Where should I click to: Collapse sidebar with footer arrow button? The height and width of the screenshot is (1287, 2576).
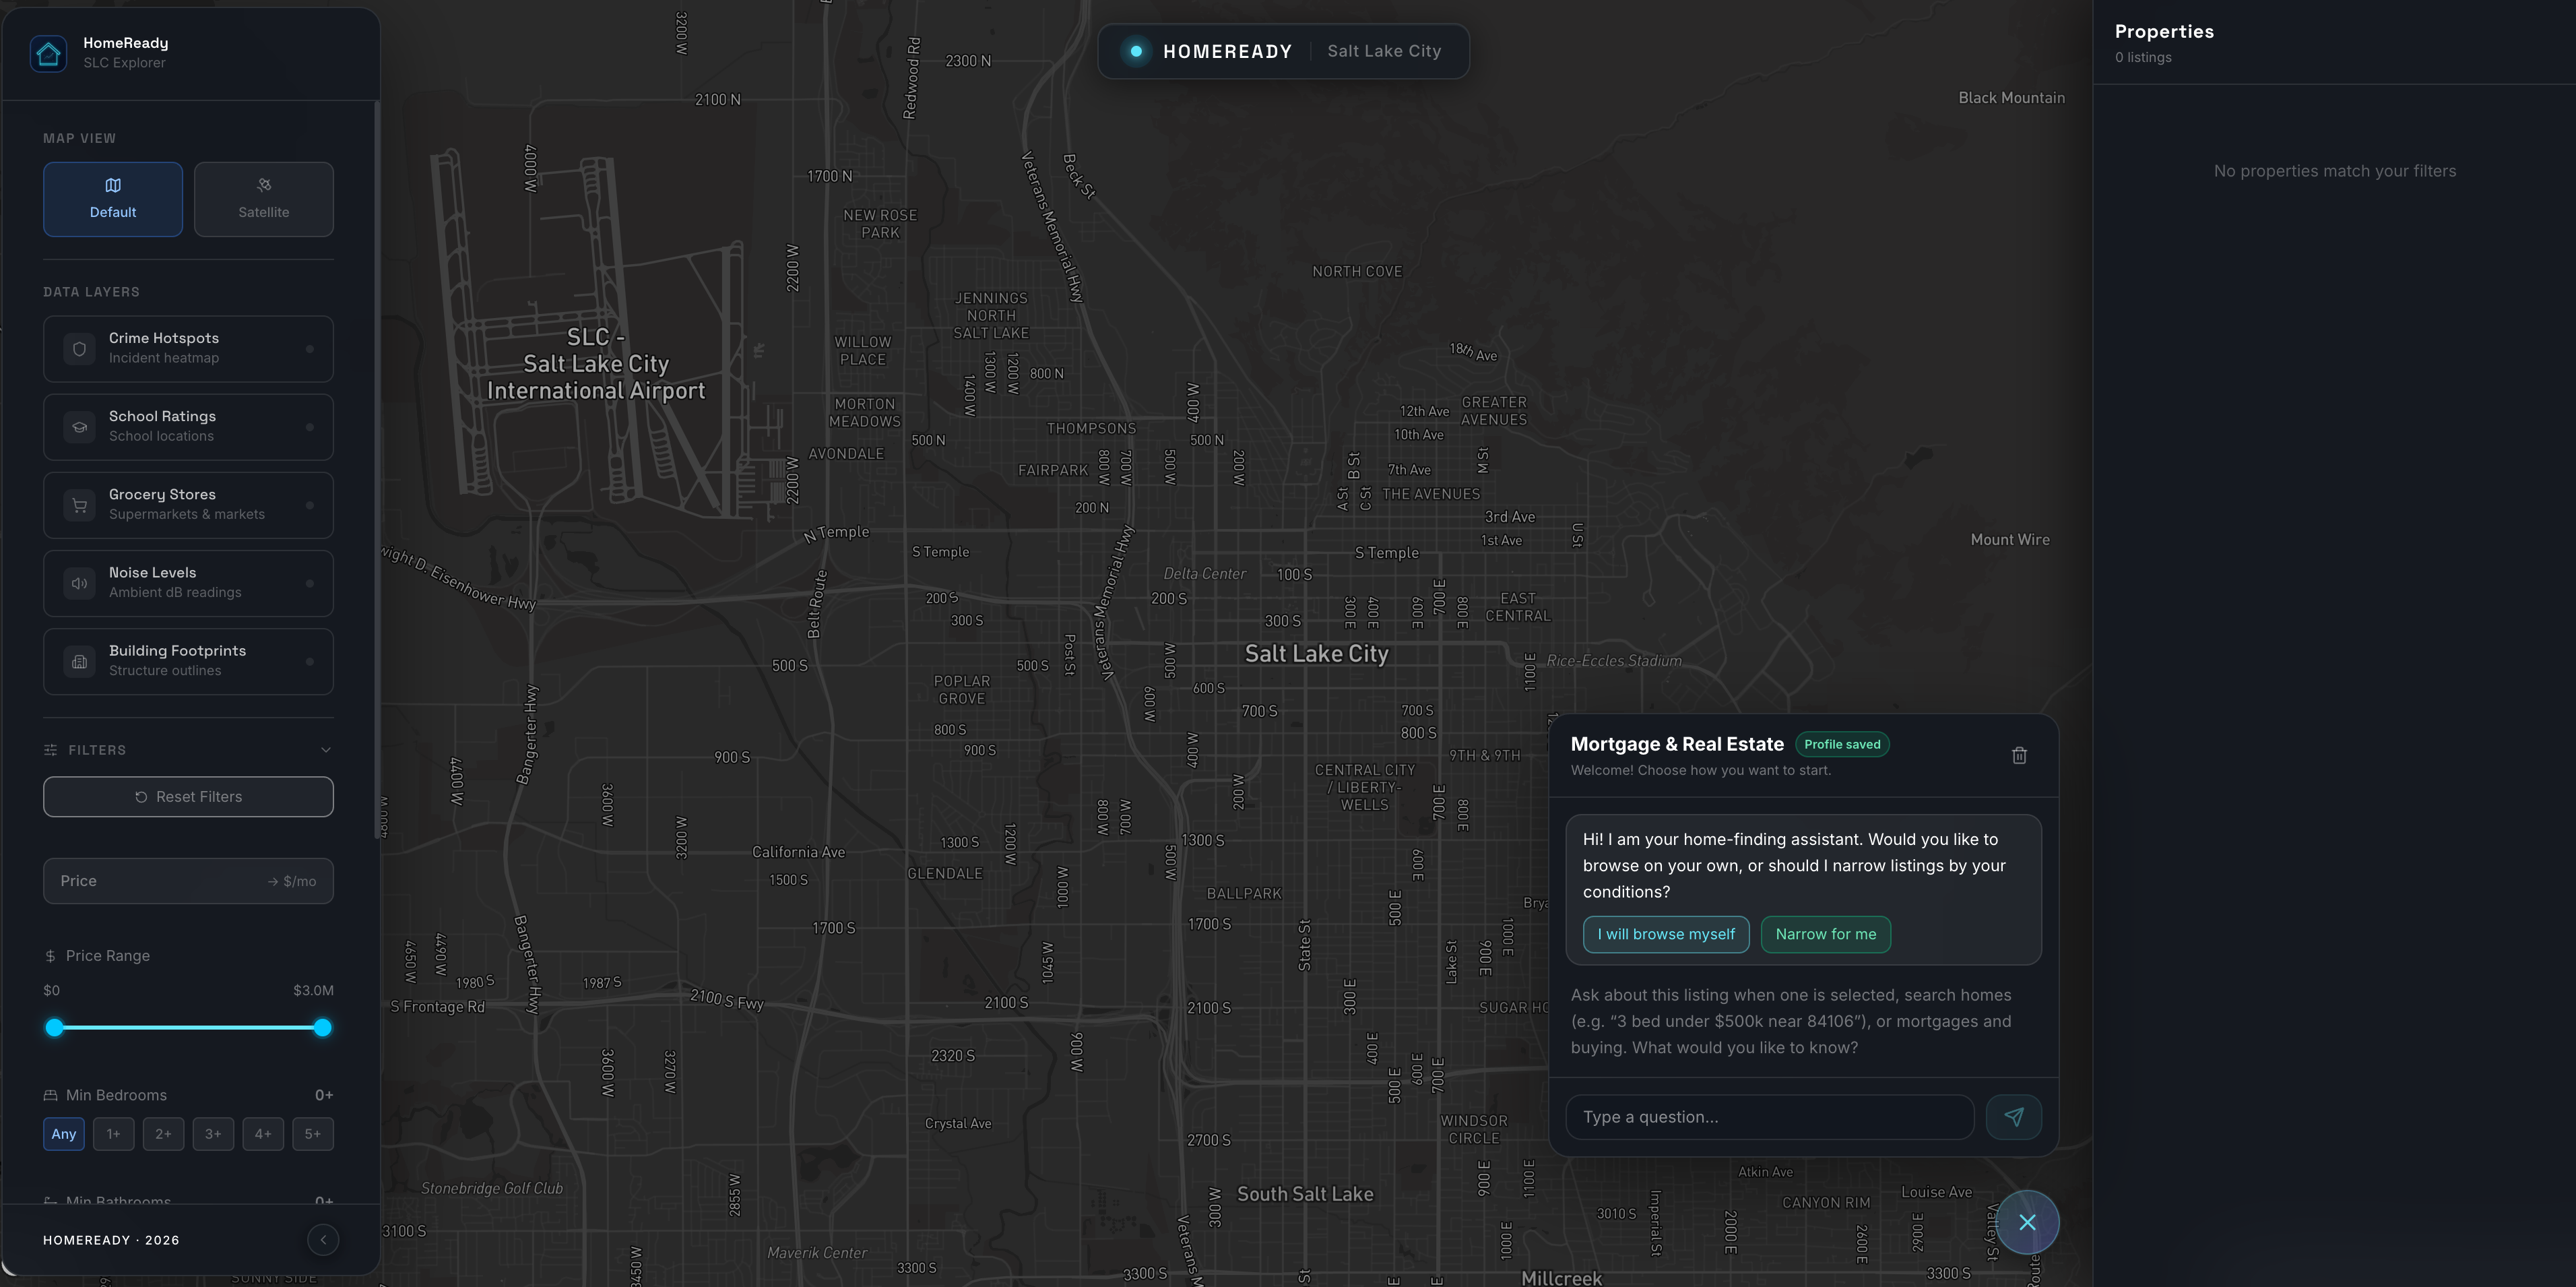click(323, 1240)
